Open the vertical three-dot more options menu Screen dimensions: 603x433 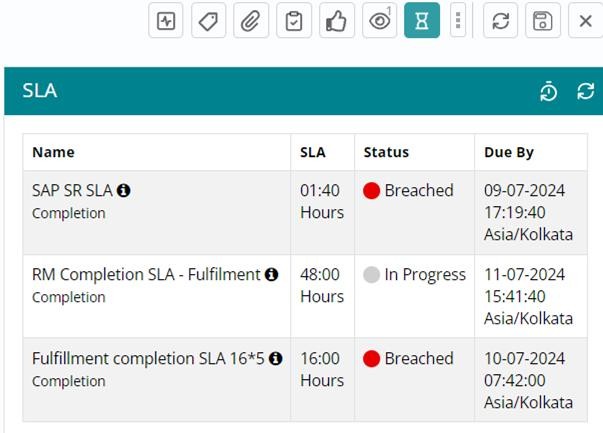tap(458, 21)
